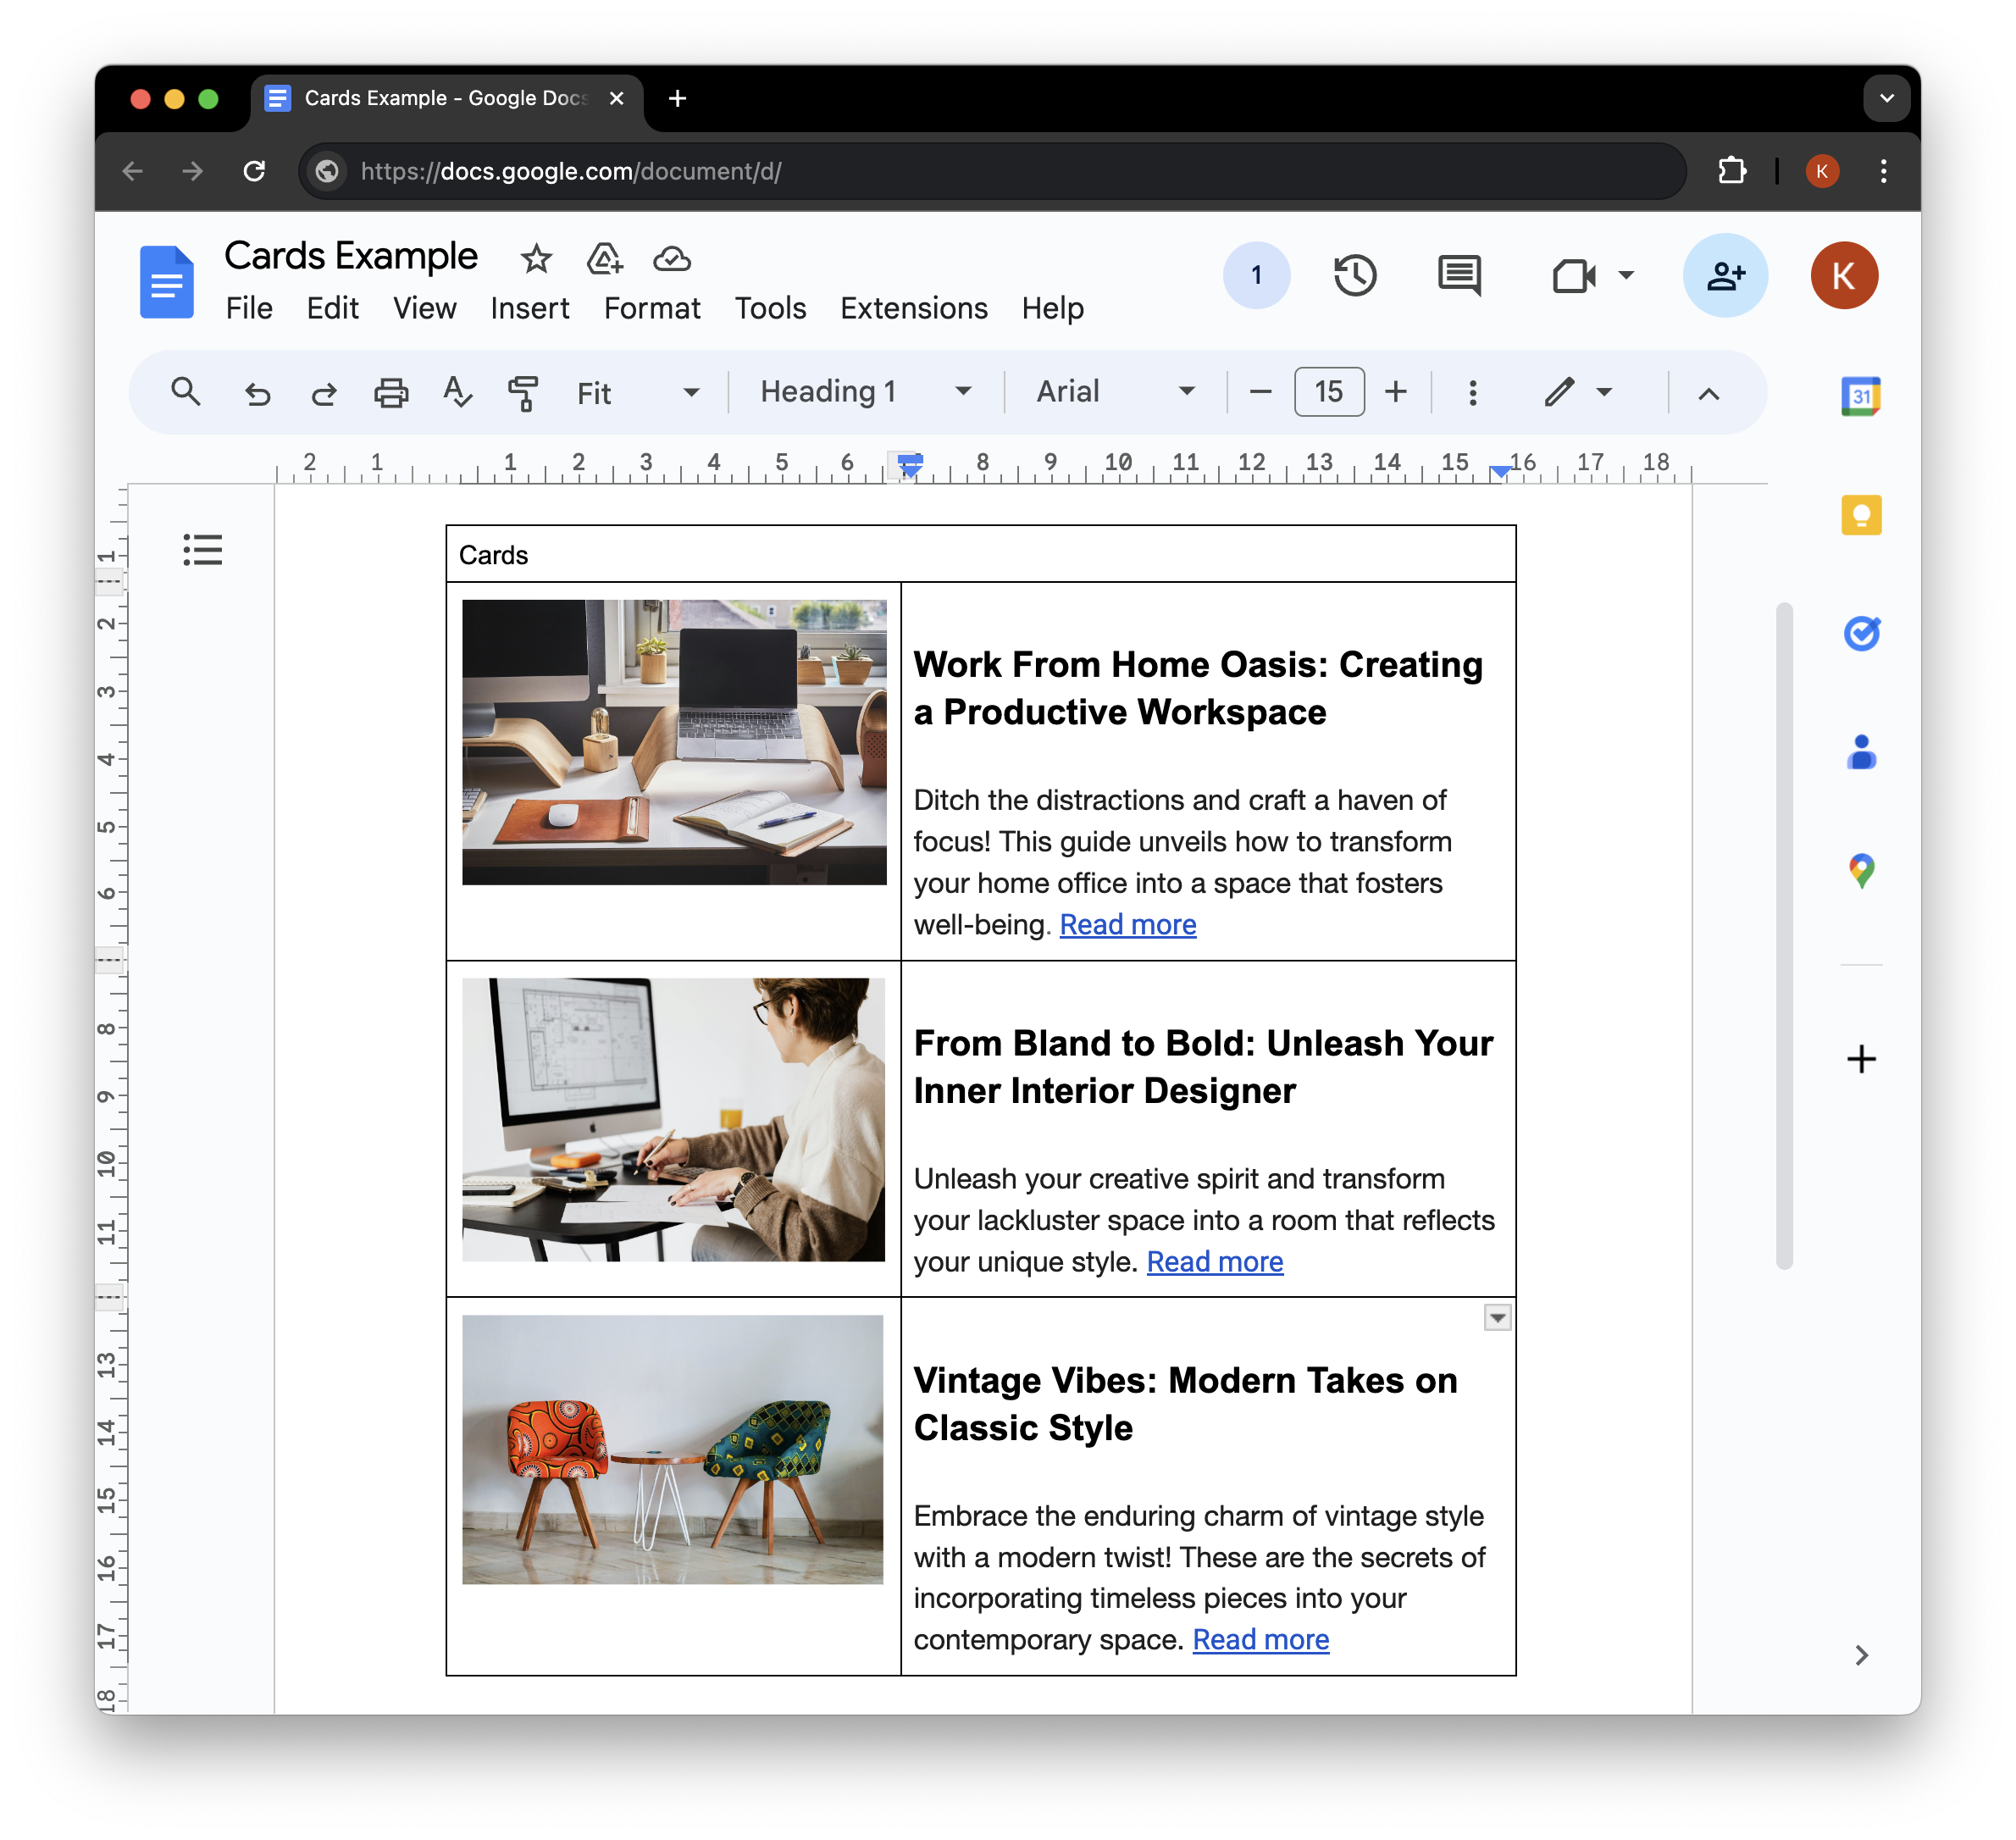Collapse the toolbar with up chevron
The width and height of the screenshot is (2016, 1840).
[1708, 393]
